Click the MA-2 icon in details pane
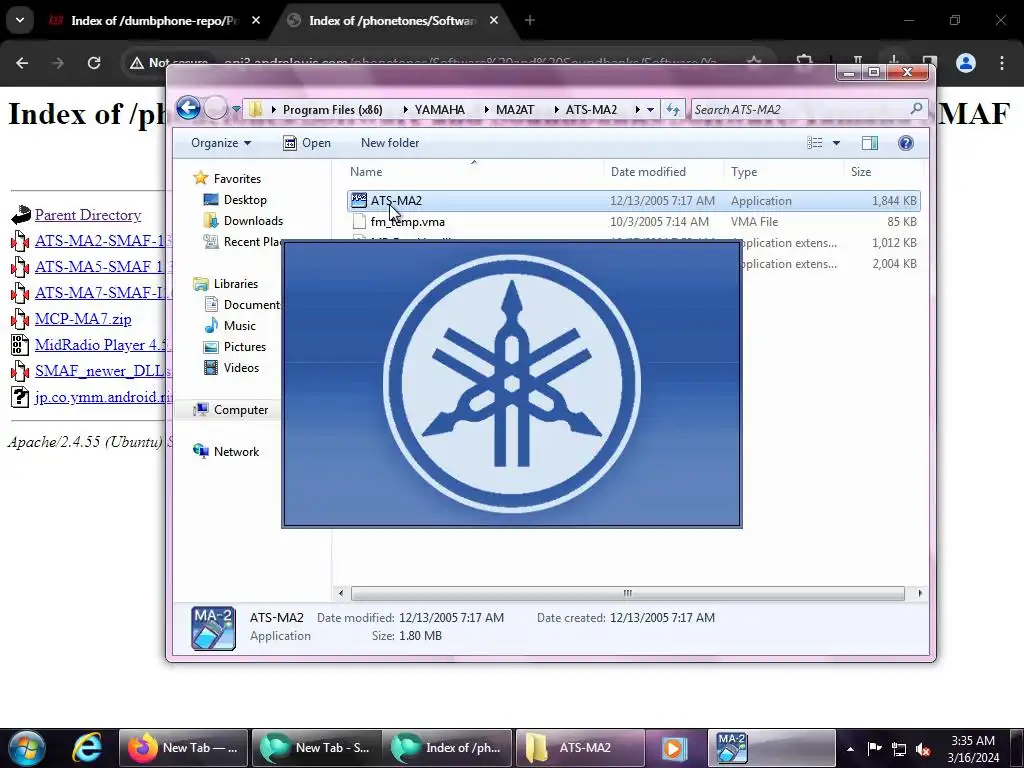The image size is (1024, 768). tap(213, 628)
